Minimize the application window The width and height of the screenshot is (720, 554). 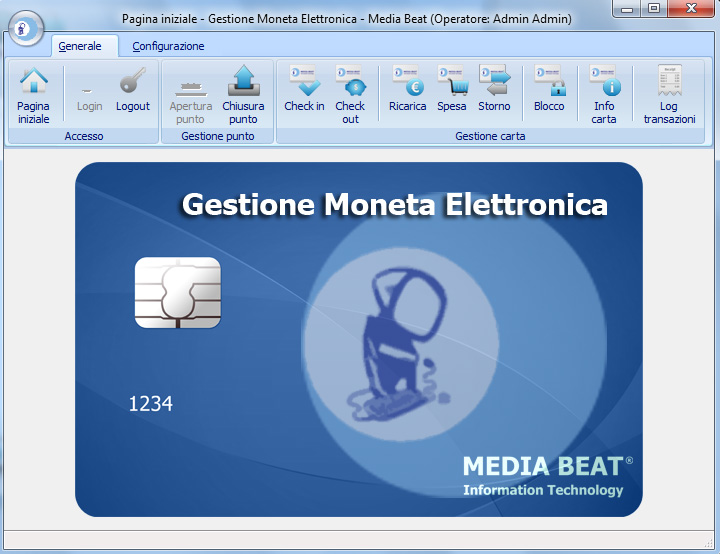pyautogui.click(x=627, y=8)
